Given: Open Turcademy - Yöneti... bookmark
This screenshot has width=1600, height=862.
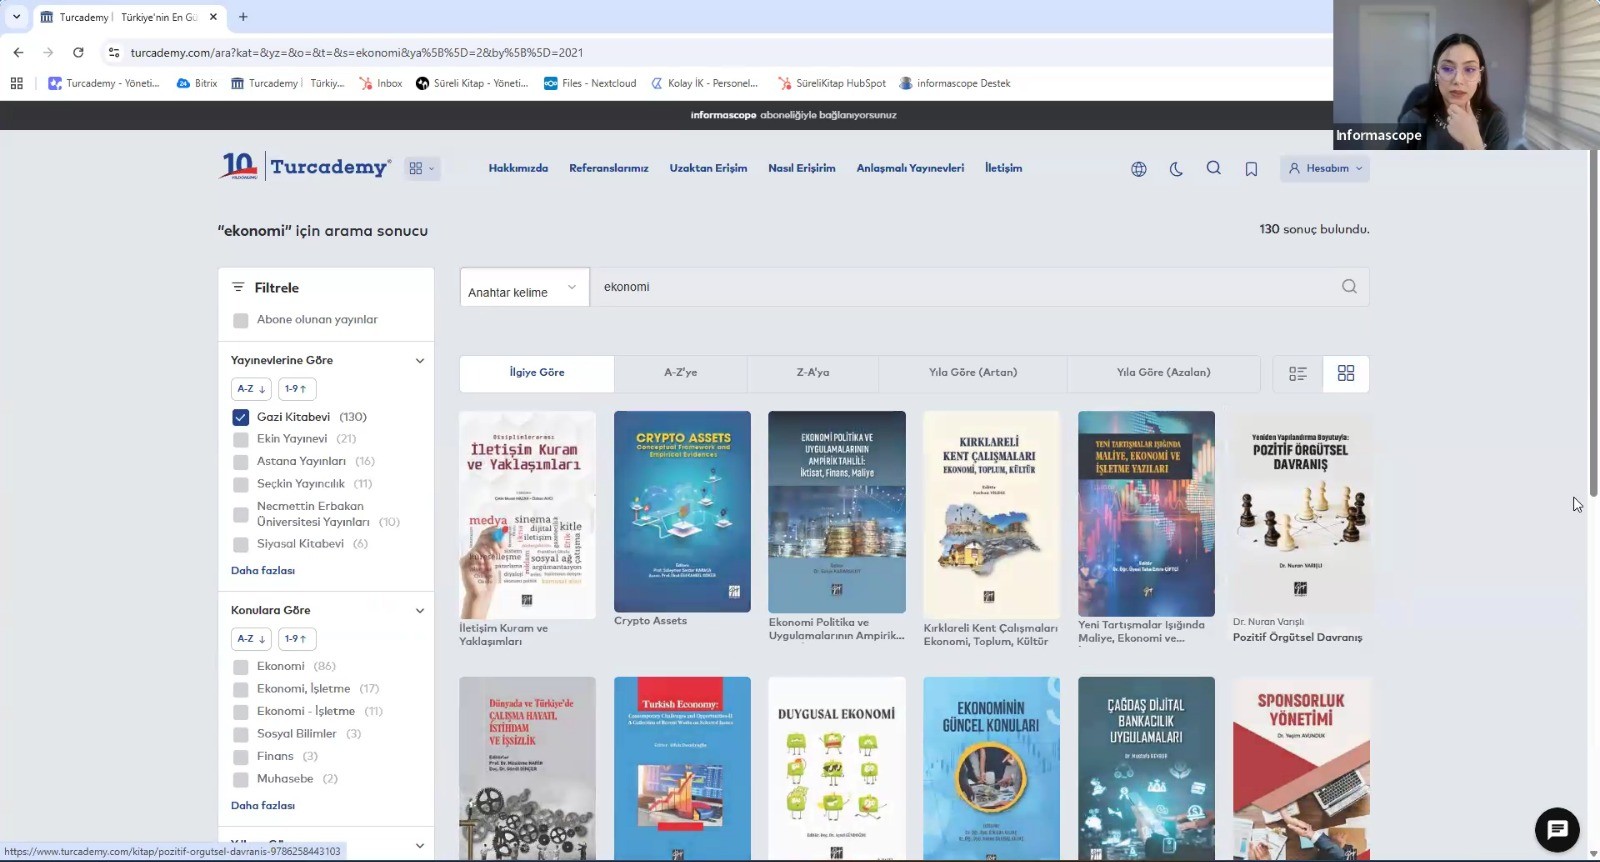Looking at the screenshot, I should [x=104, y=83].
